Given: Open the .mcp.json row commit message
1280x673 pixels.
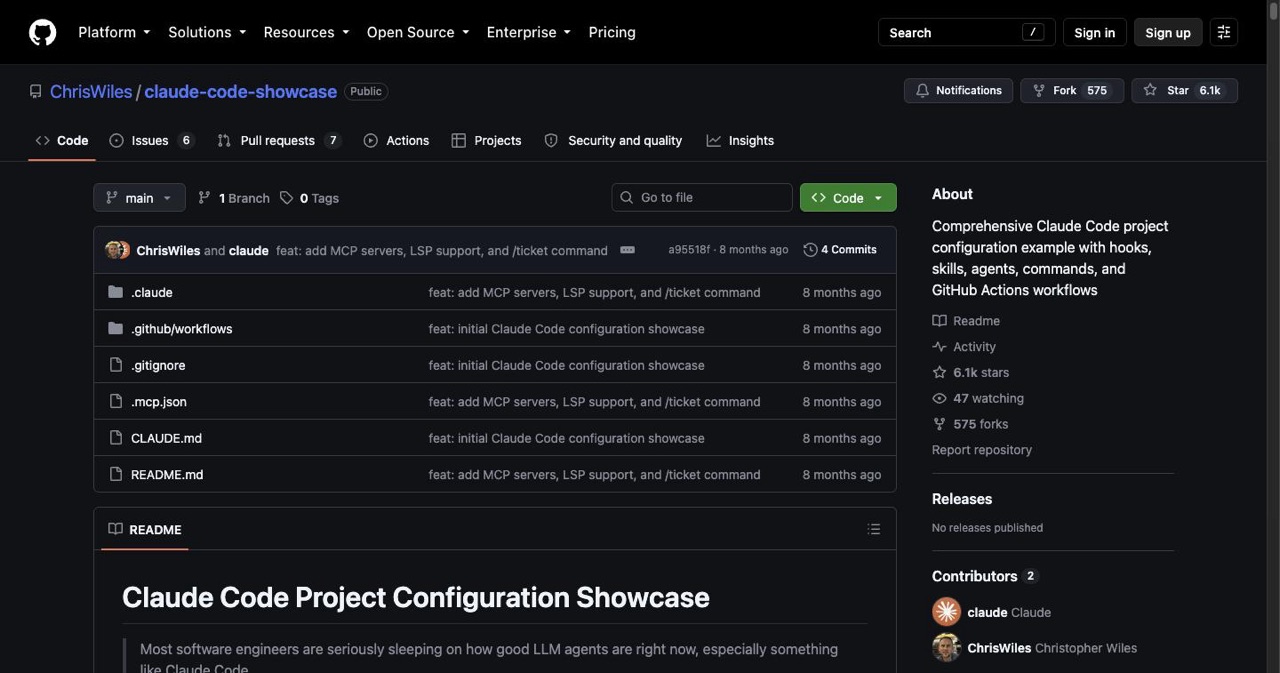Looking at the screenshot, I should point(594,402).
